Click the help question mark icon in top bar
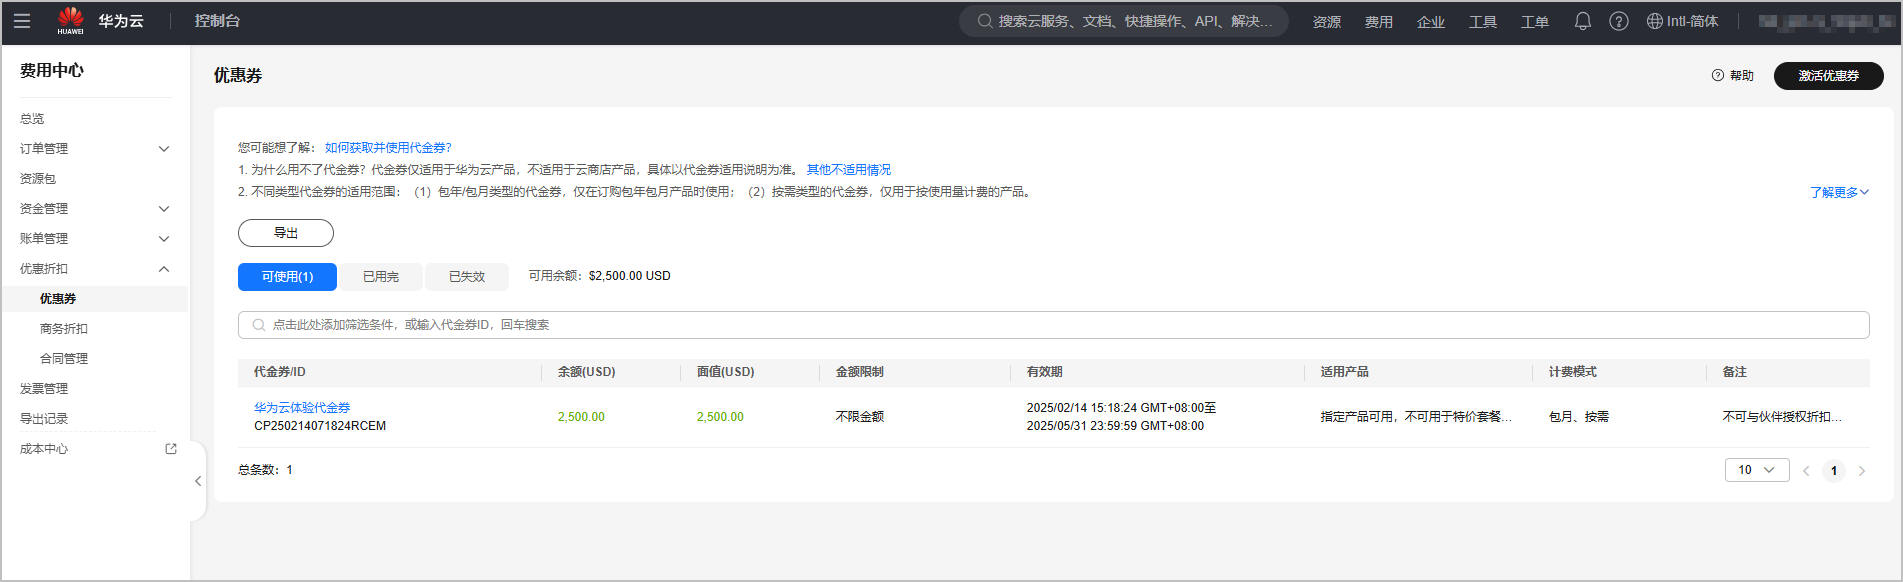This screenshot has height=582, width=1903. click(1618, 21)
